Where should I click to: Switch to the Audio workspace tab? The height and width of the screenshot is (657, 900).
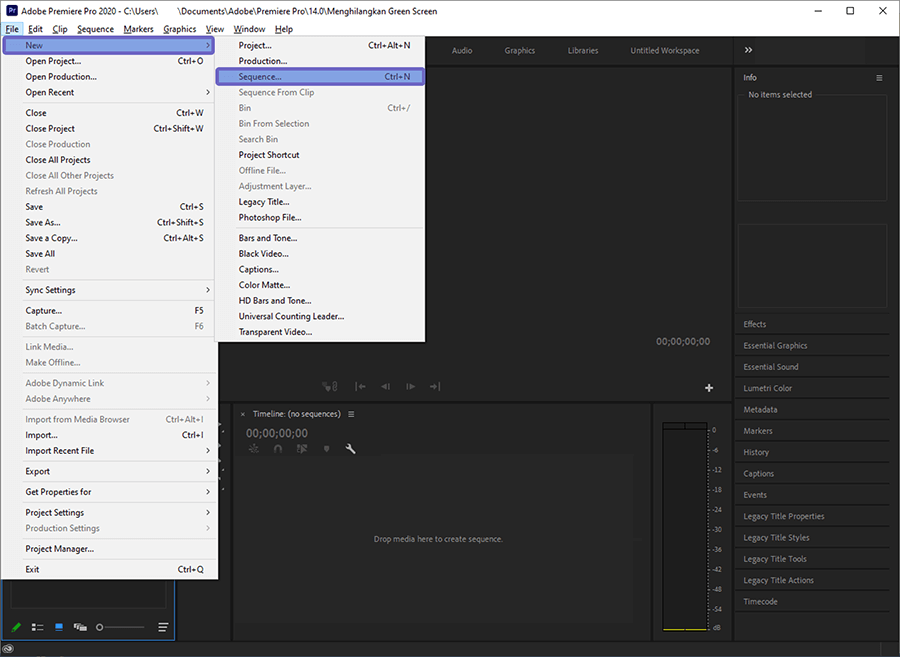[462, 50]
